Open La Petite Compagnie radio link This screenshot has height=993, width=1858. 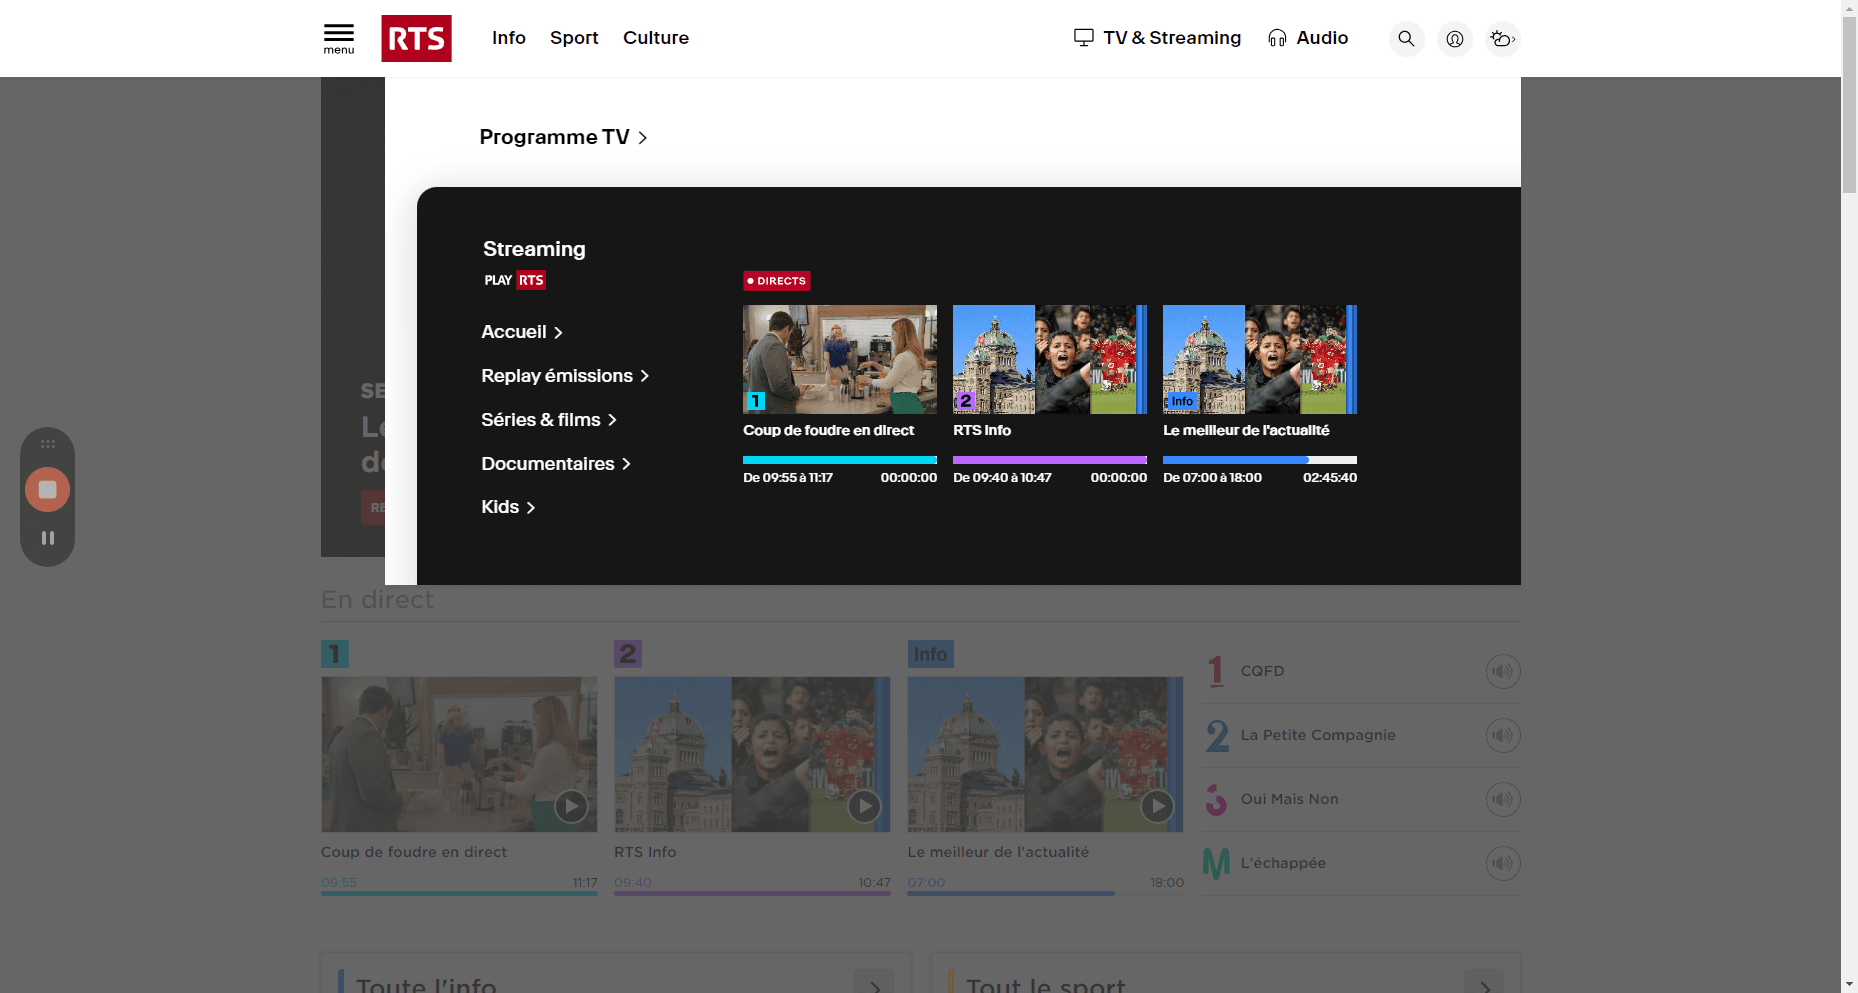coord(1318,735)
